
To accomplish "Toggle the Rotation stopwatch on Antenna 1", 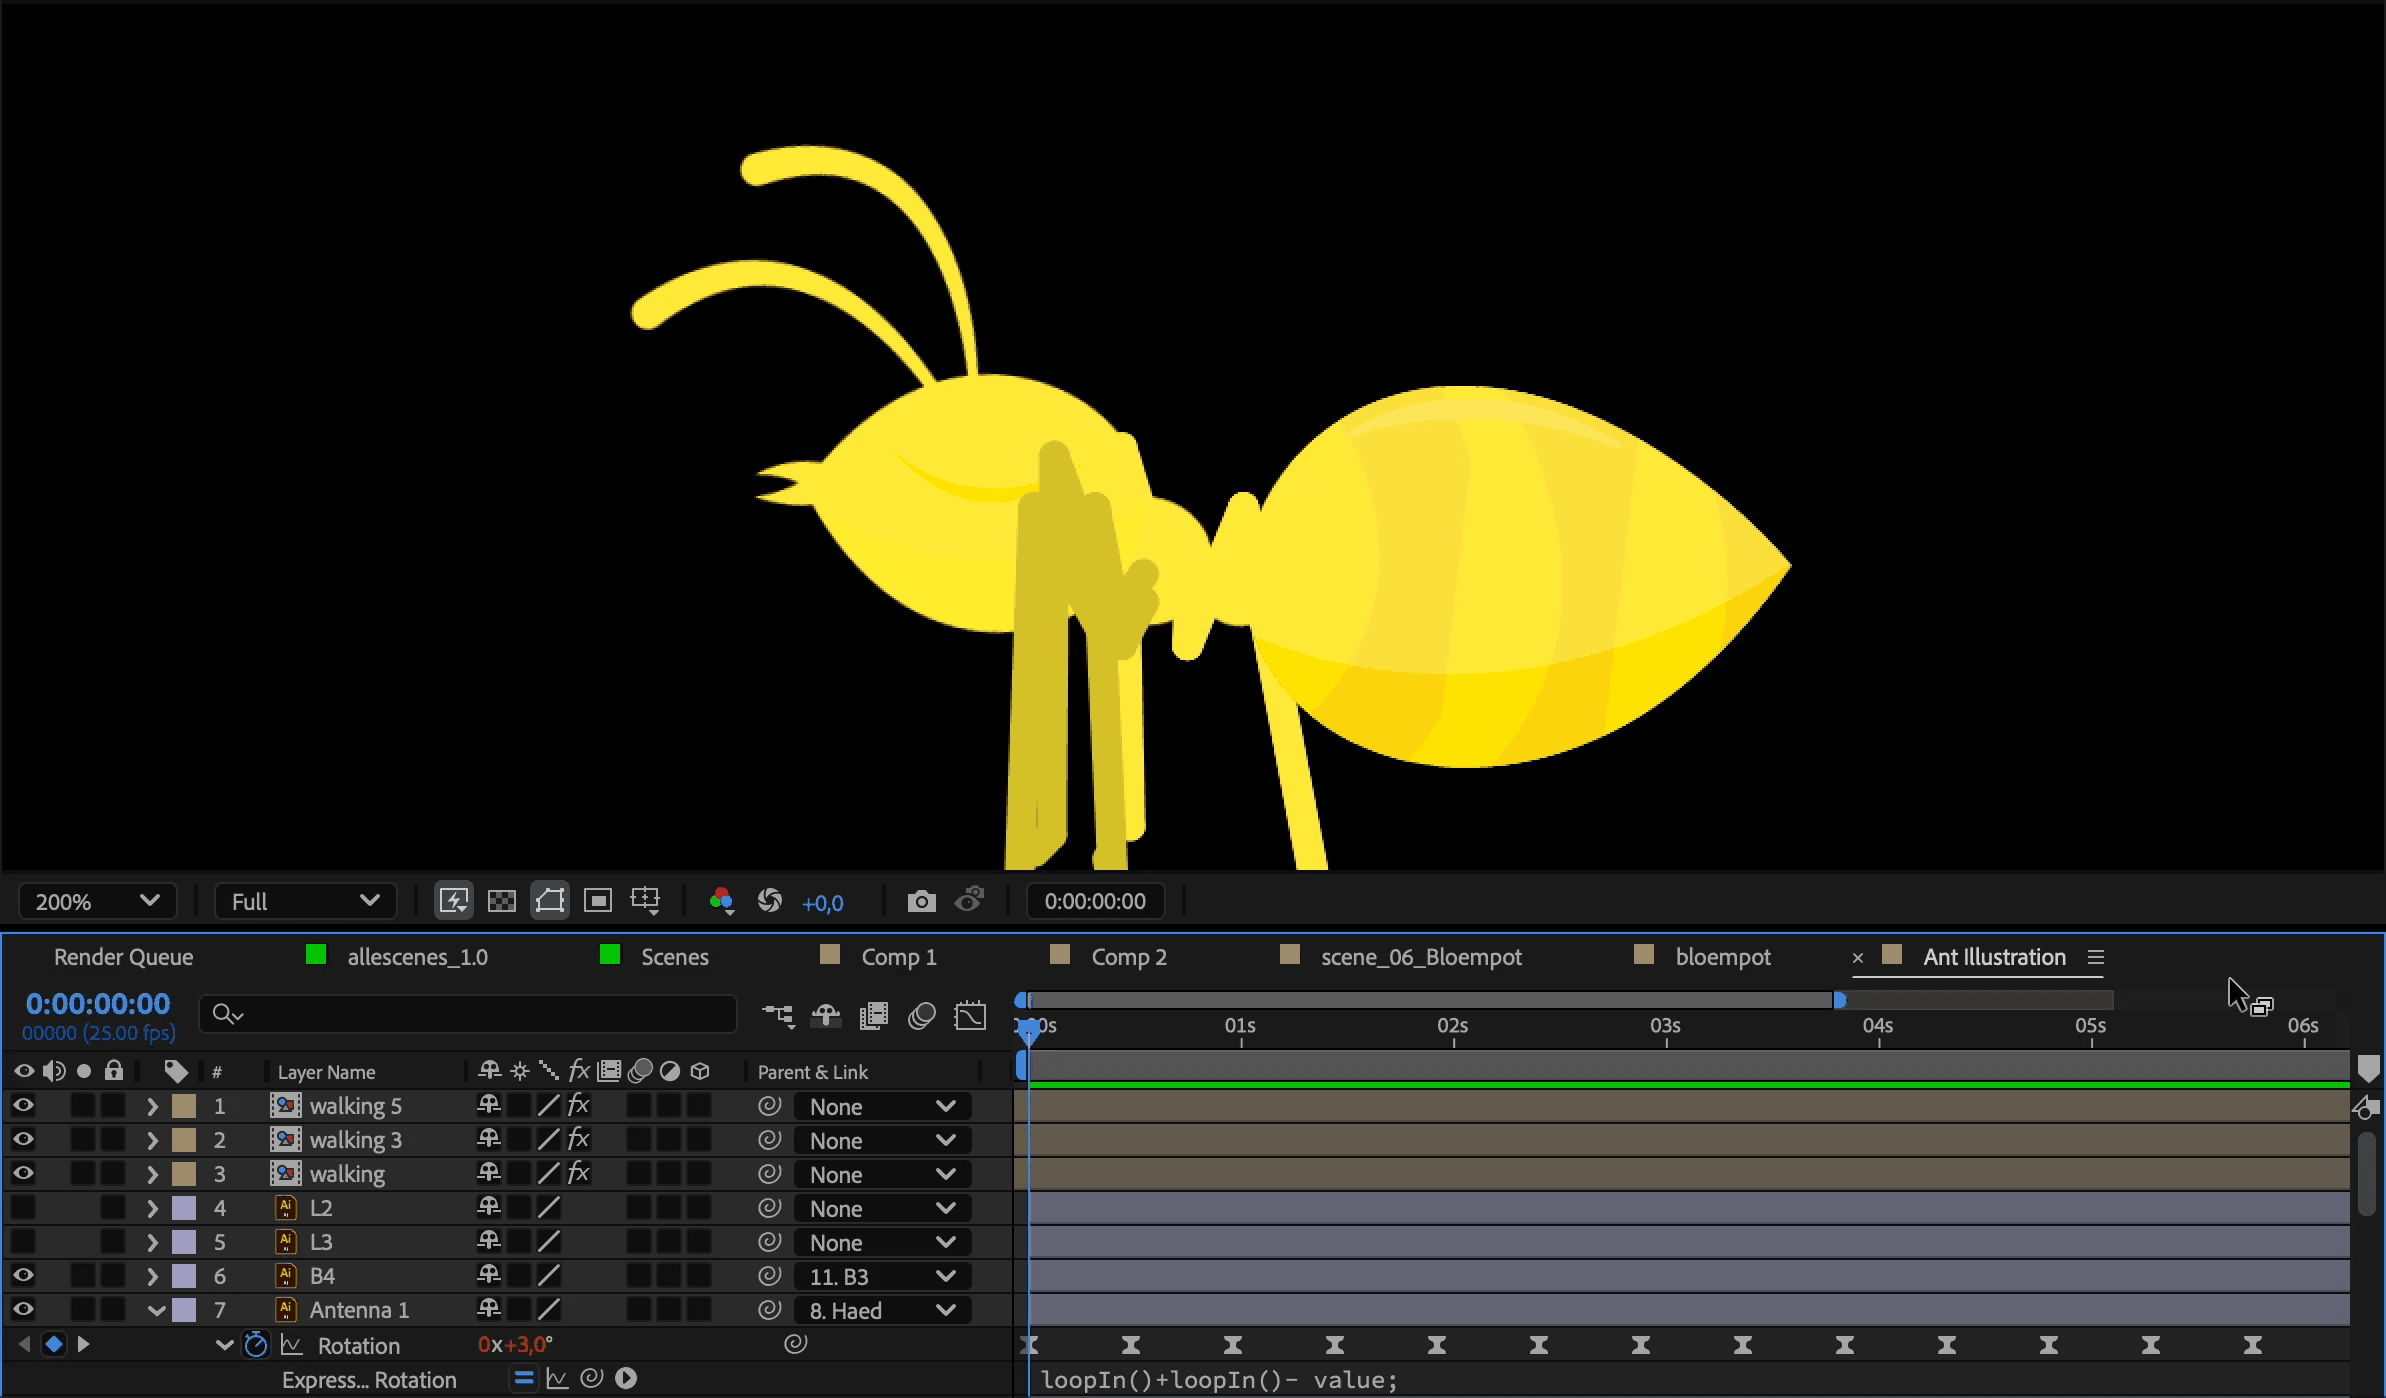I will click(256, 1345).
